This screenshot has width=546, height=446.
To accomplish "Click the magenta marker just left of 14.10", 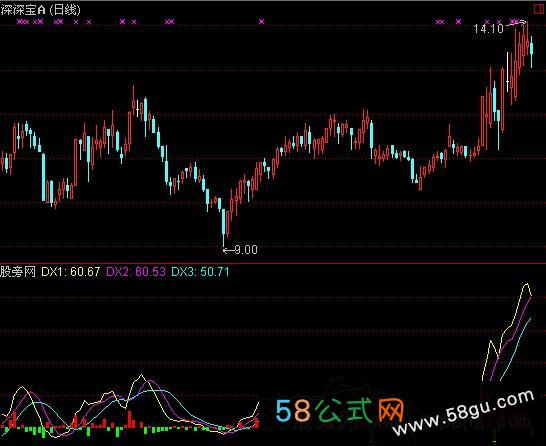I will click(x=458, y=22).
